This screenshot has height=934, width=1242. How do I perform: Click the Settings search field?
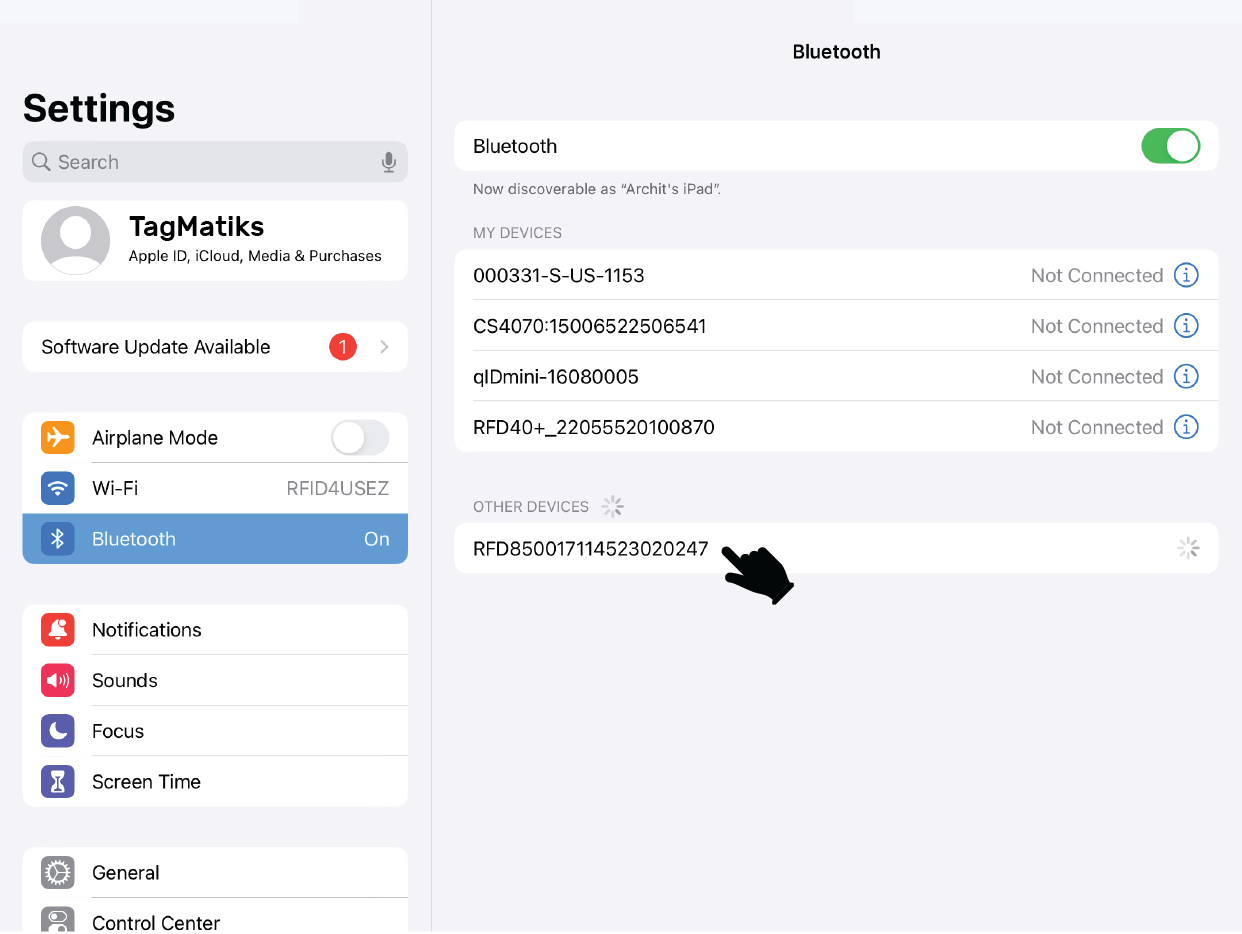click(200, 162)
